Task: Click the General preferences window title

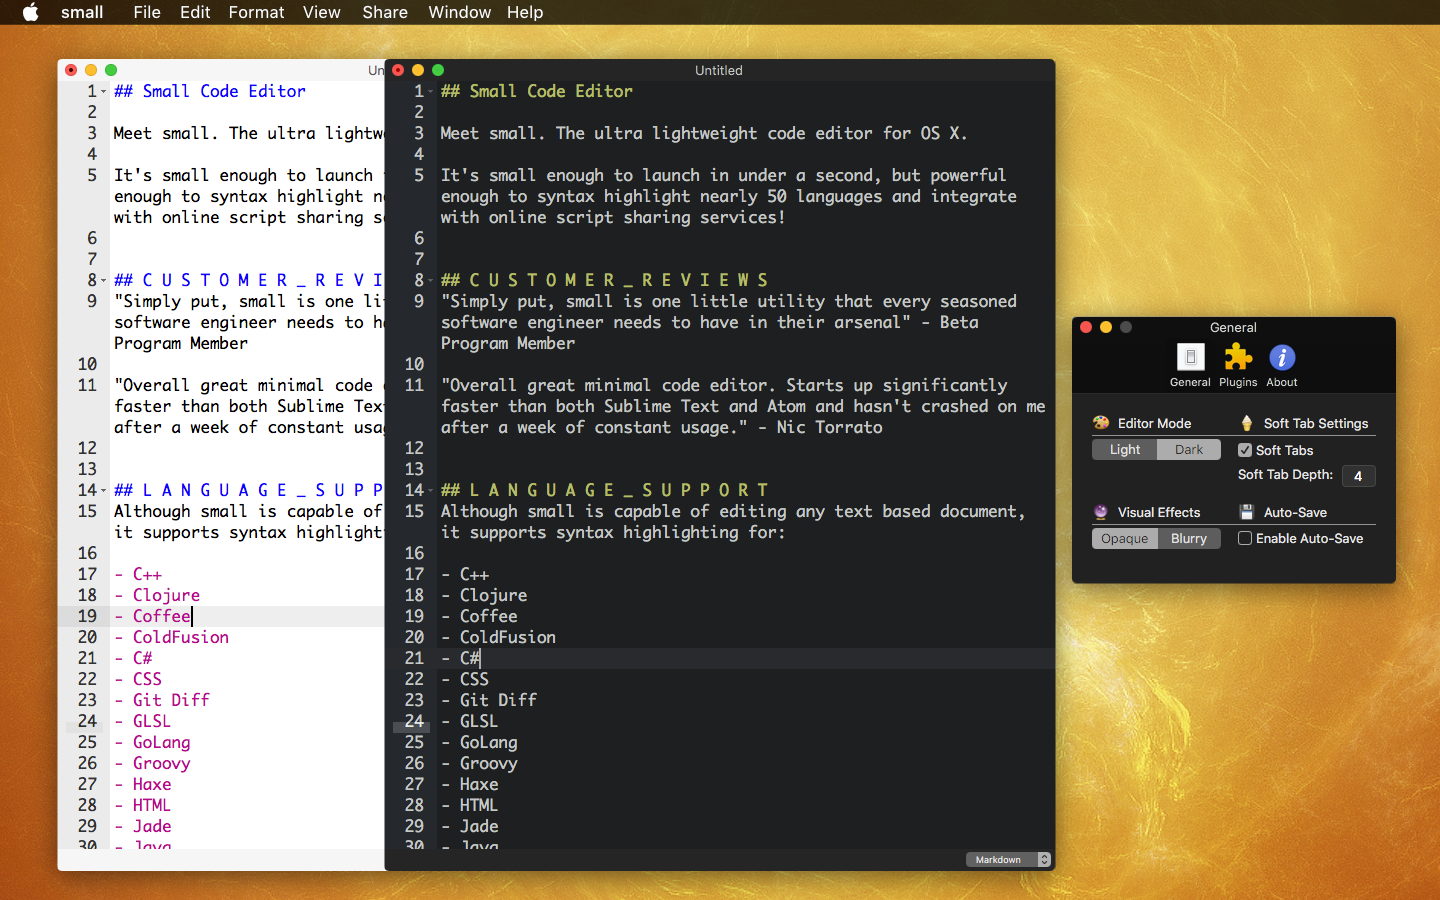Action: 1233,327
